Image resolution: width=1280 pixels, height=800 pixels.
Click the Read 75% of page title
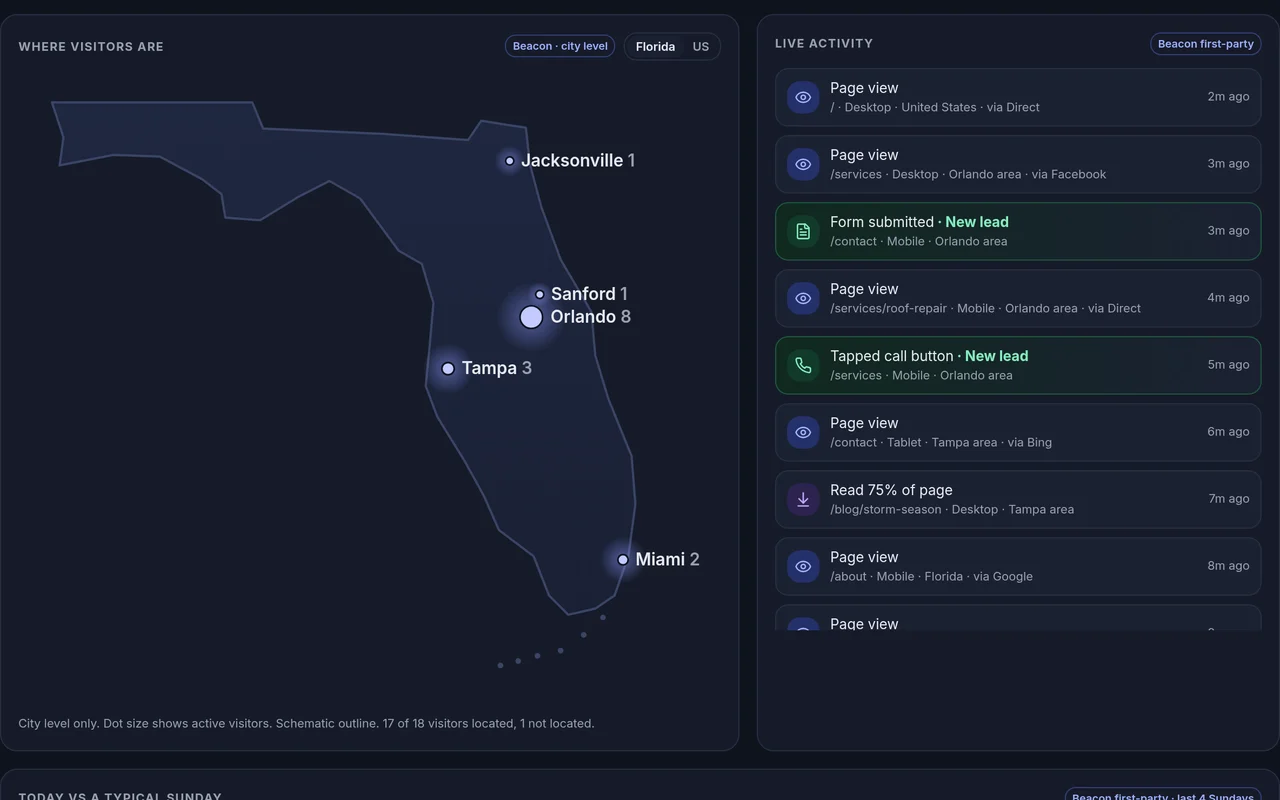(891, 490)
